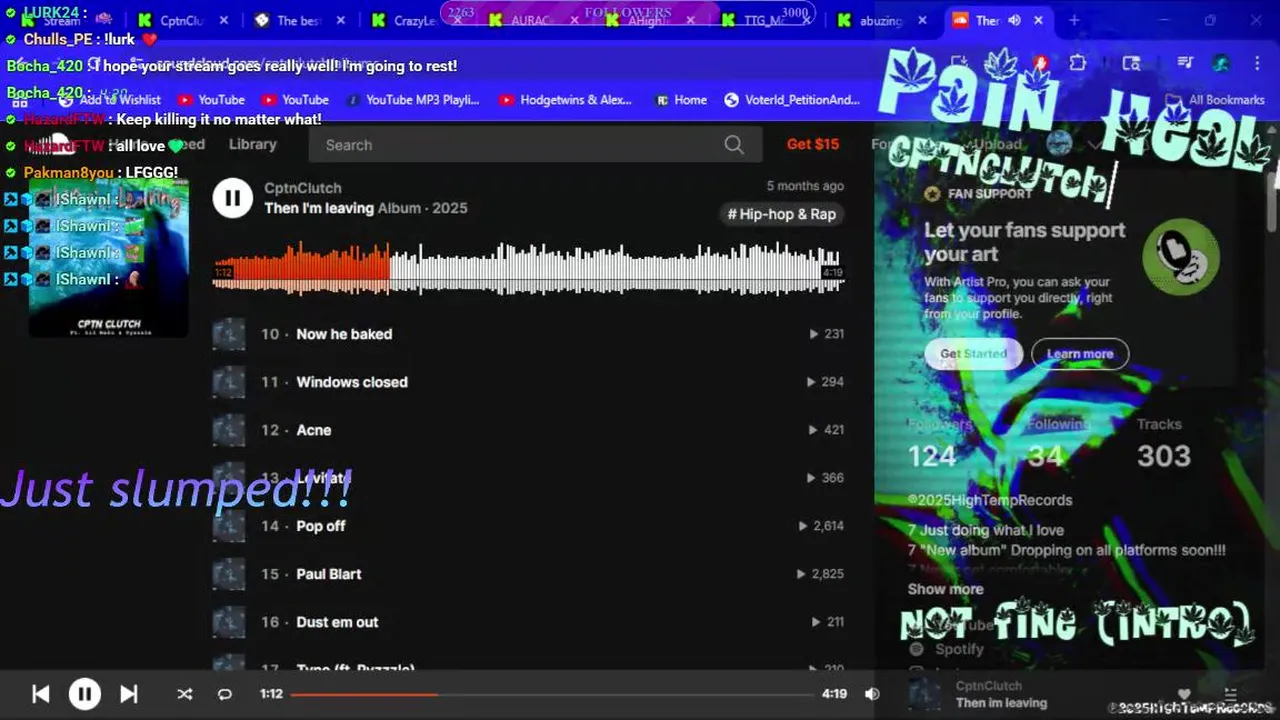Open the CptnClutch artist link above waveform
This screenshot has width=1280, height=720.
coord(303,188)
